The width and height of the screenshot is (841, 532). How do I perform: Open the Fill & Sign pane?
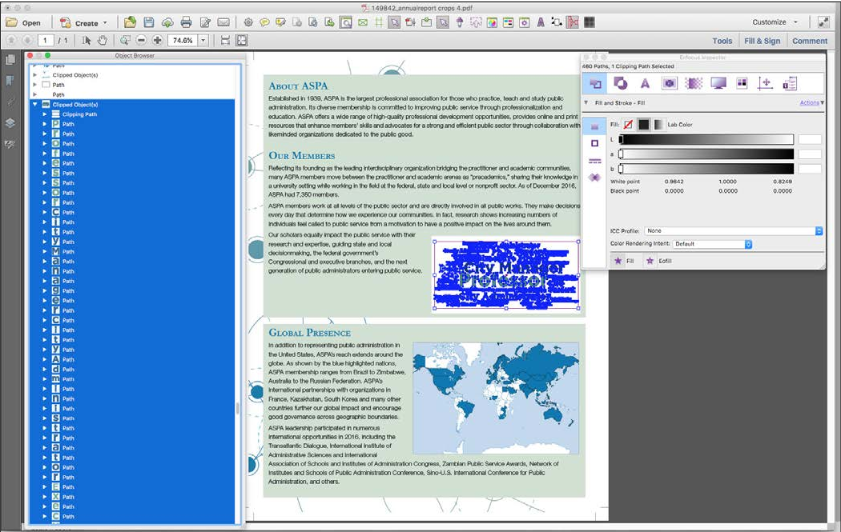click(x=762, y=41)
